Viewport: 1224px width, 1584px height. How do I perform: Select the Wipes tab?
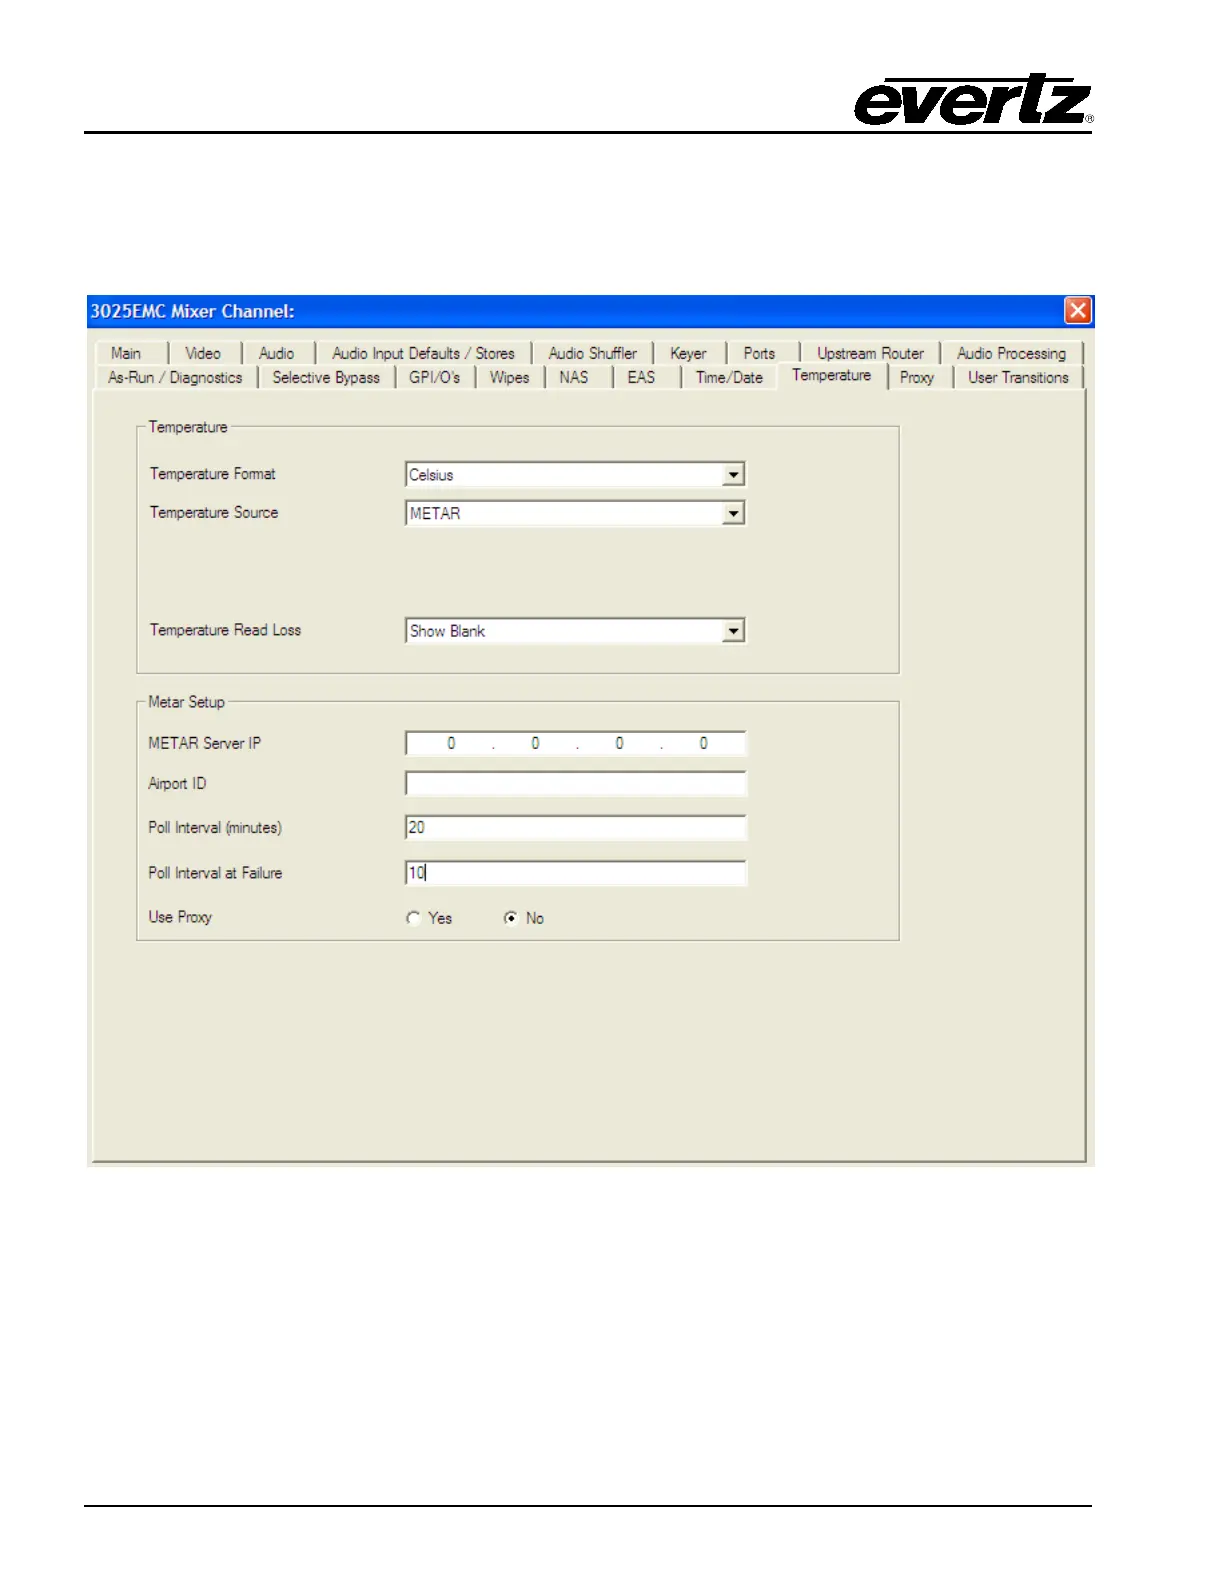click(x=510, y=377)
